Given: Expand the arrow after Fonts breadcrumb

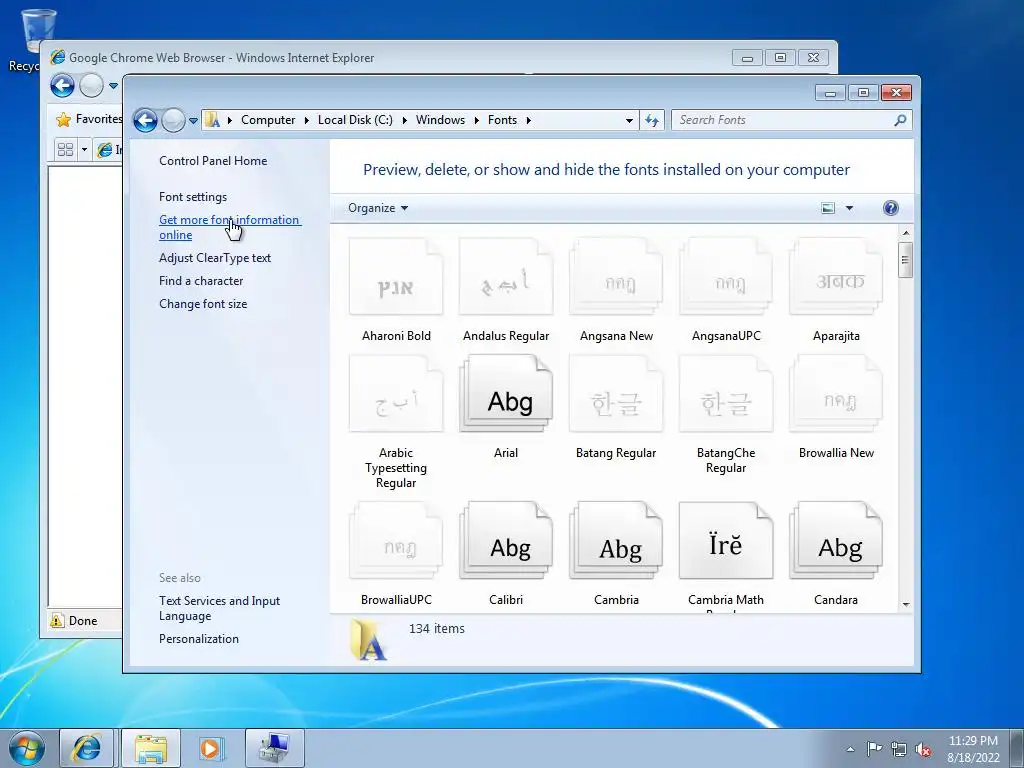Looking at the screenshot, I should point(528,120).
